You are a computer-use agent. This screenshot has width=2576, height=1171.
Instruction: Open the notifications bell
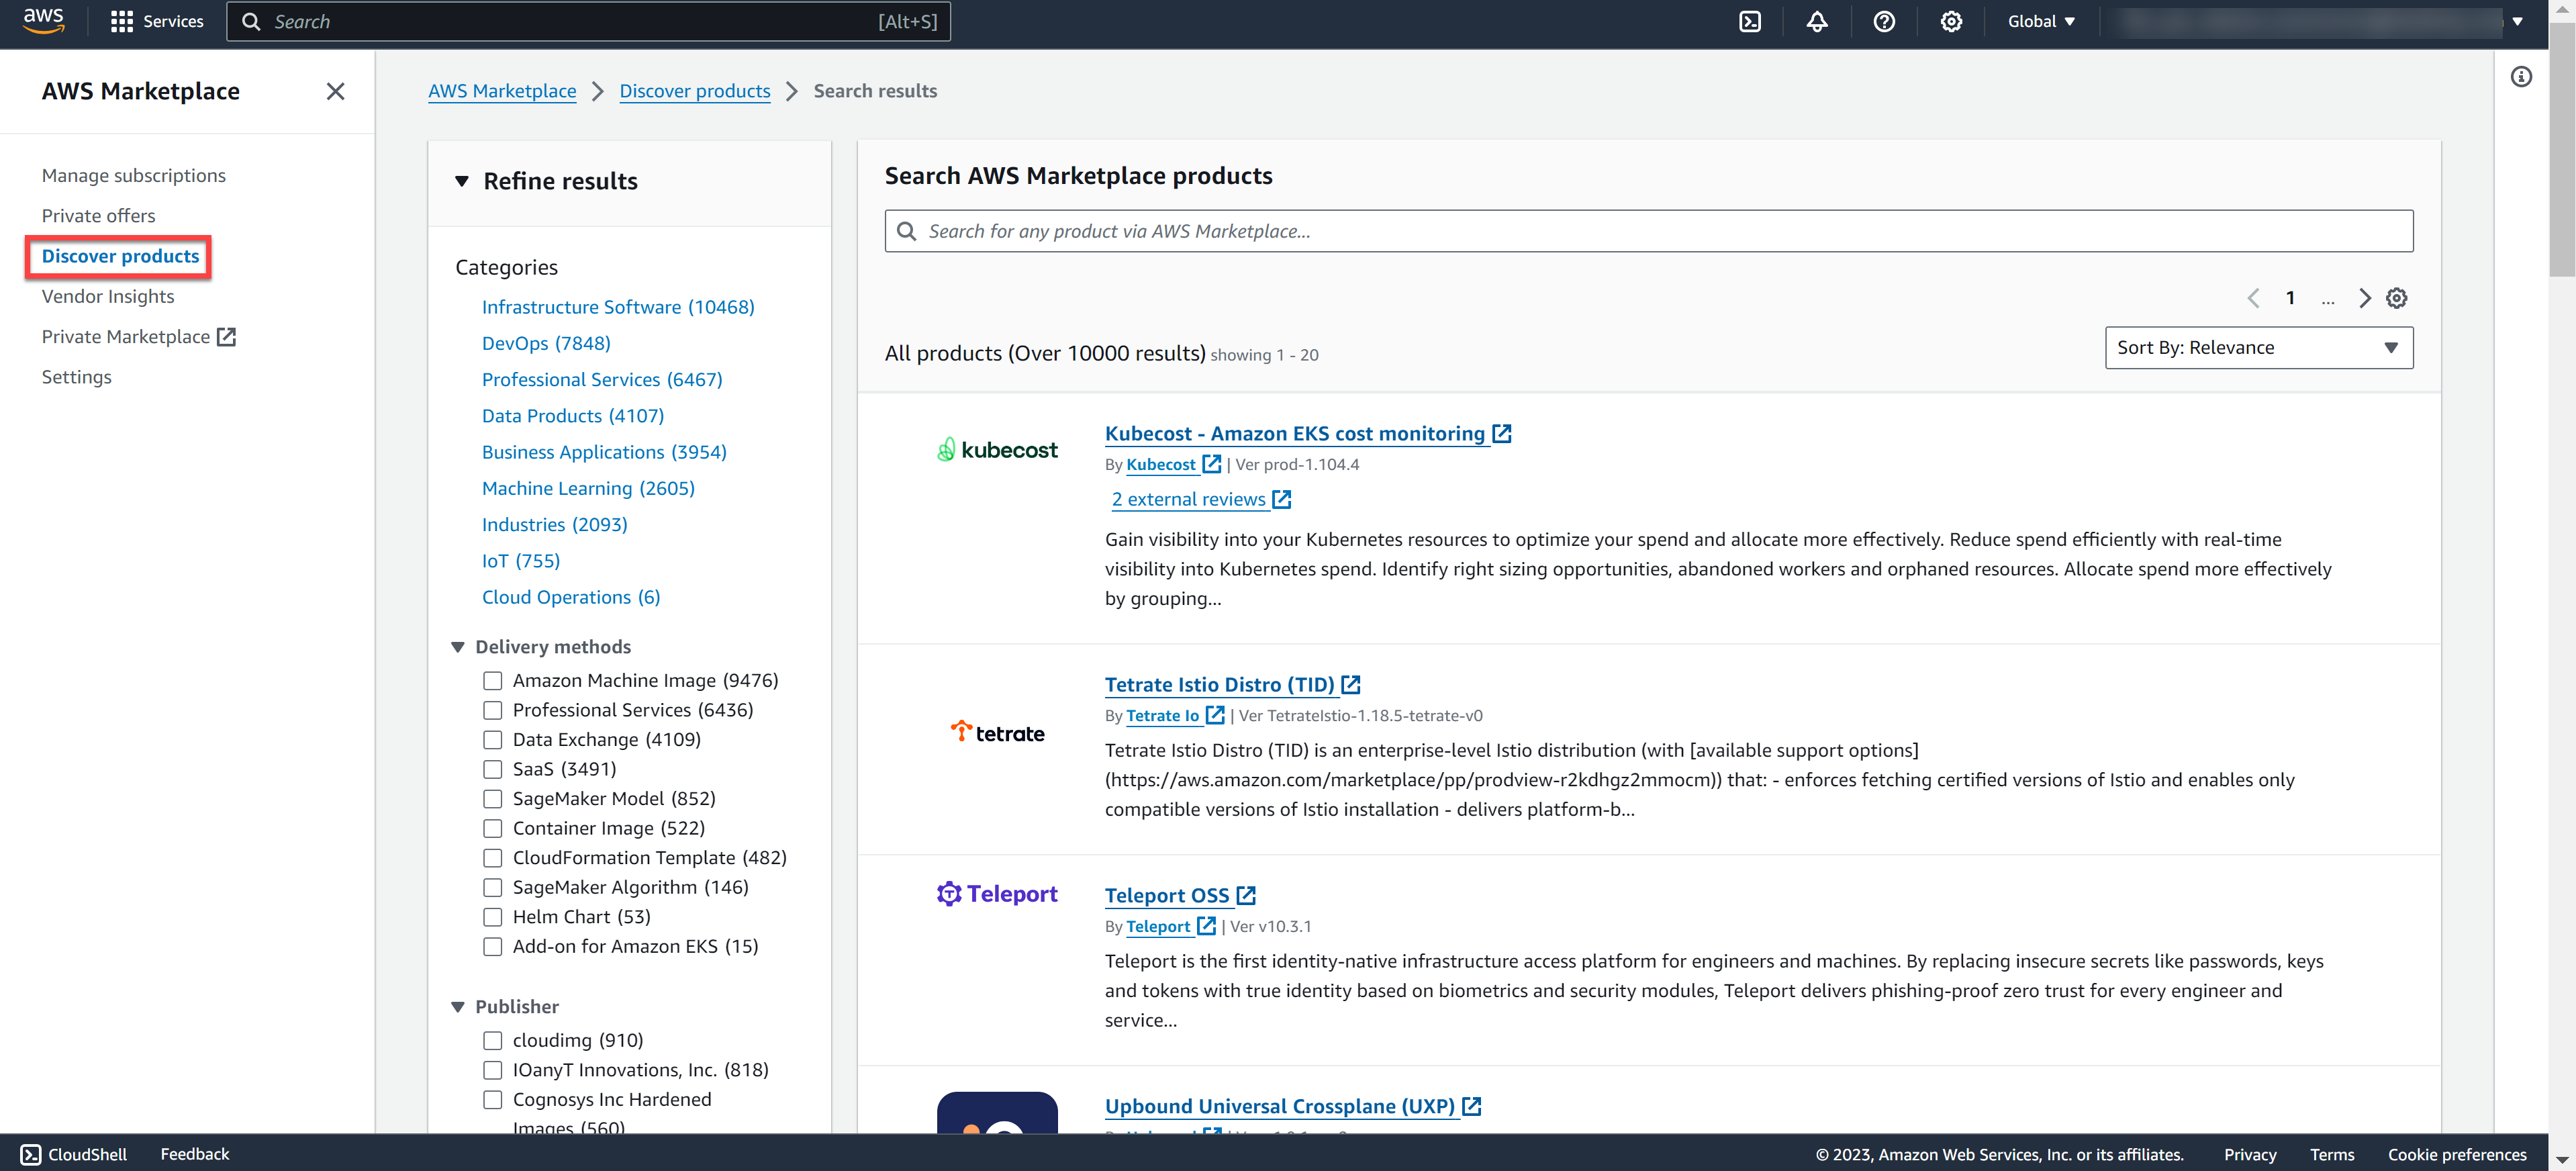[x=1817, y=21]
